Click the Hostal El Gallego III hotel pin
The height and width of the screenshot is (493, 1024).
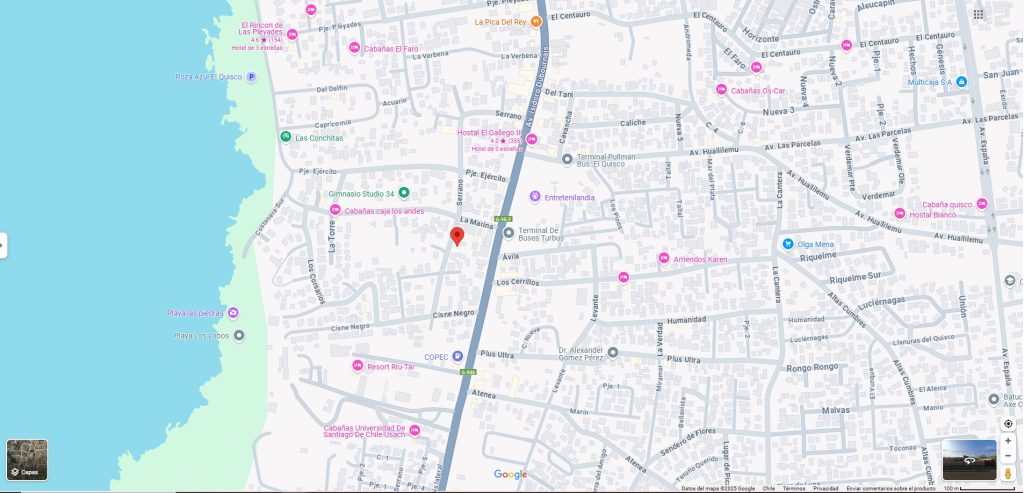click(x=532, y=139)
